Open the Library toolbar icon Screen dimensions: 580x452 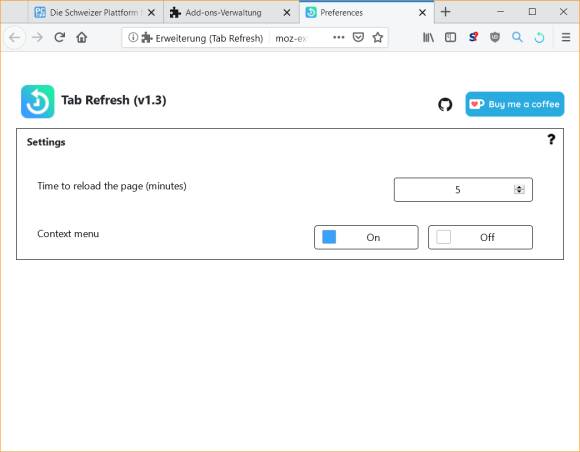428,37
